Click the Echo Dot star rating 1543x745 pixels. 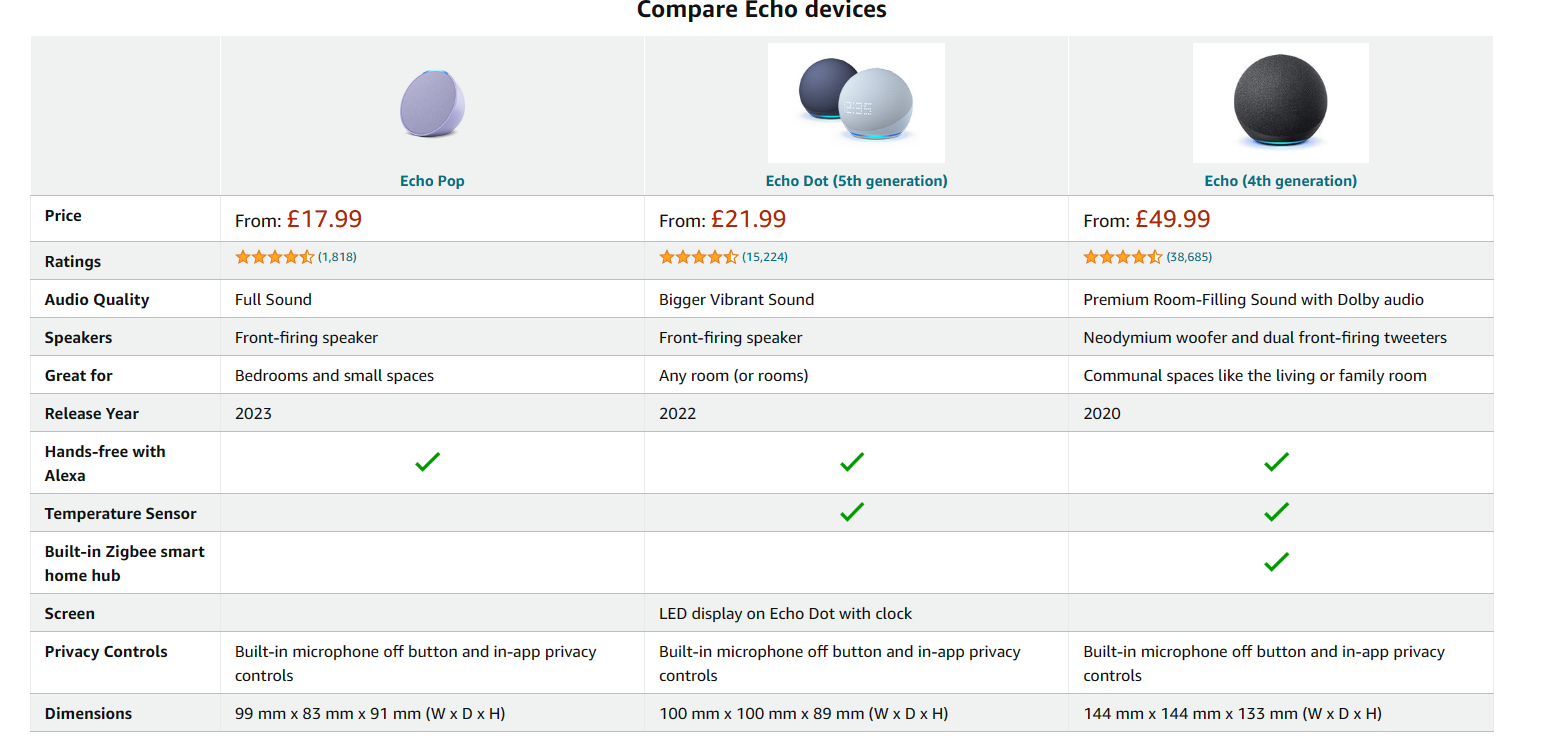(x=698, y=257)
